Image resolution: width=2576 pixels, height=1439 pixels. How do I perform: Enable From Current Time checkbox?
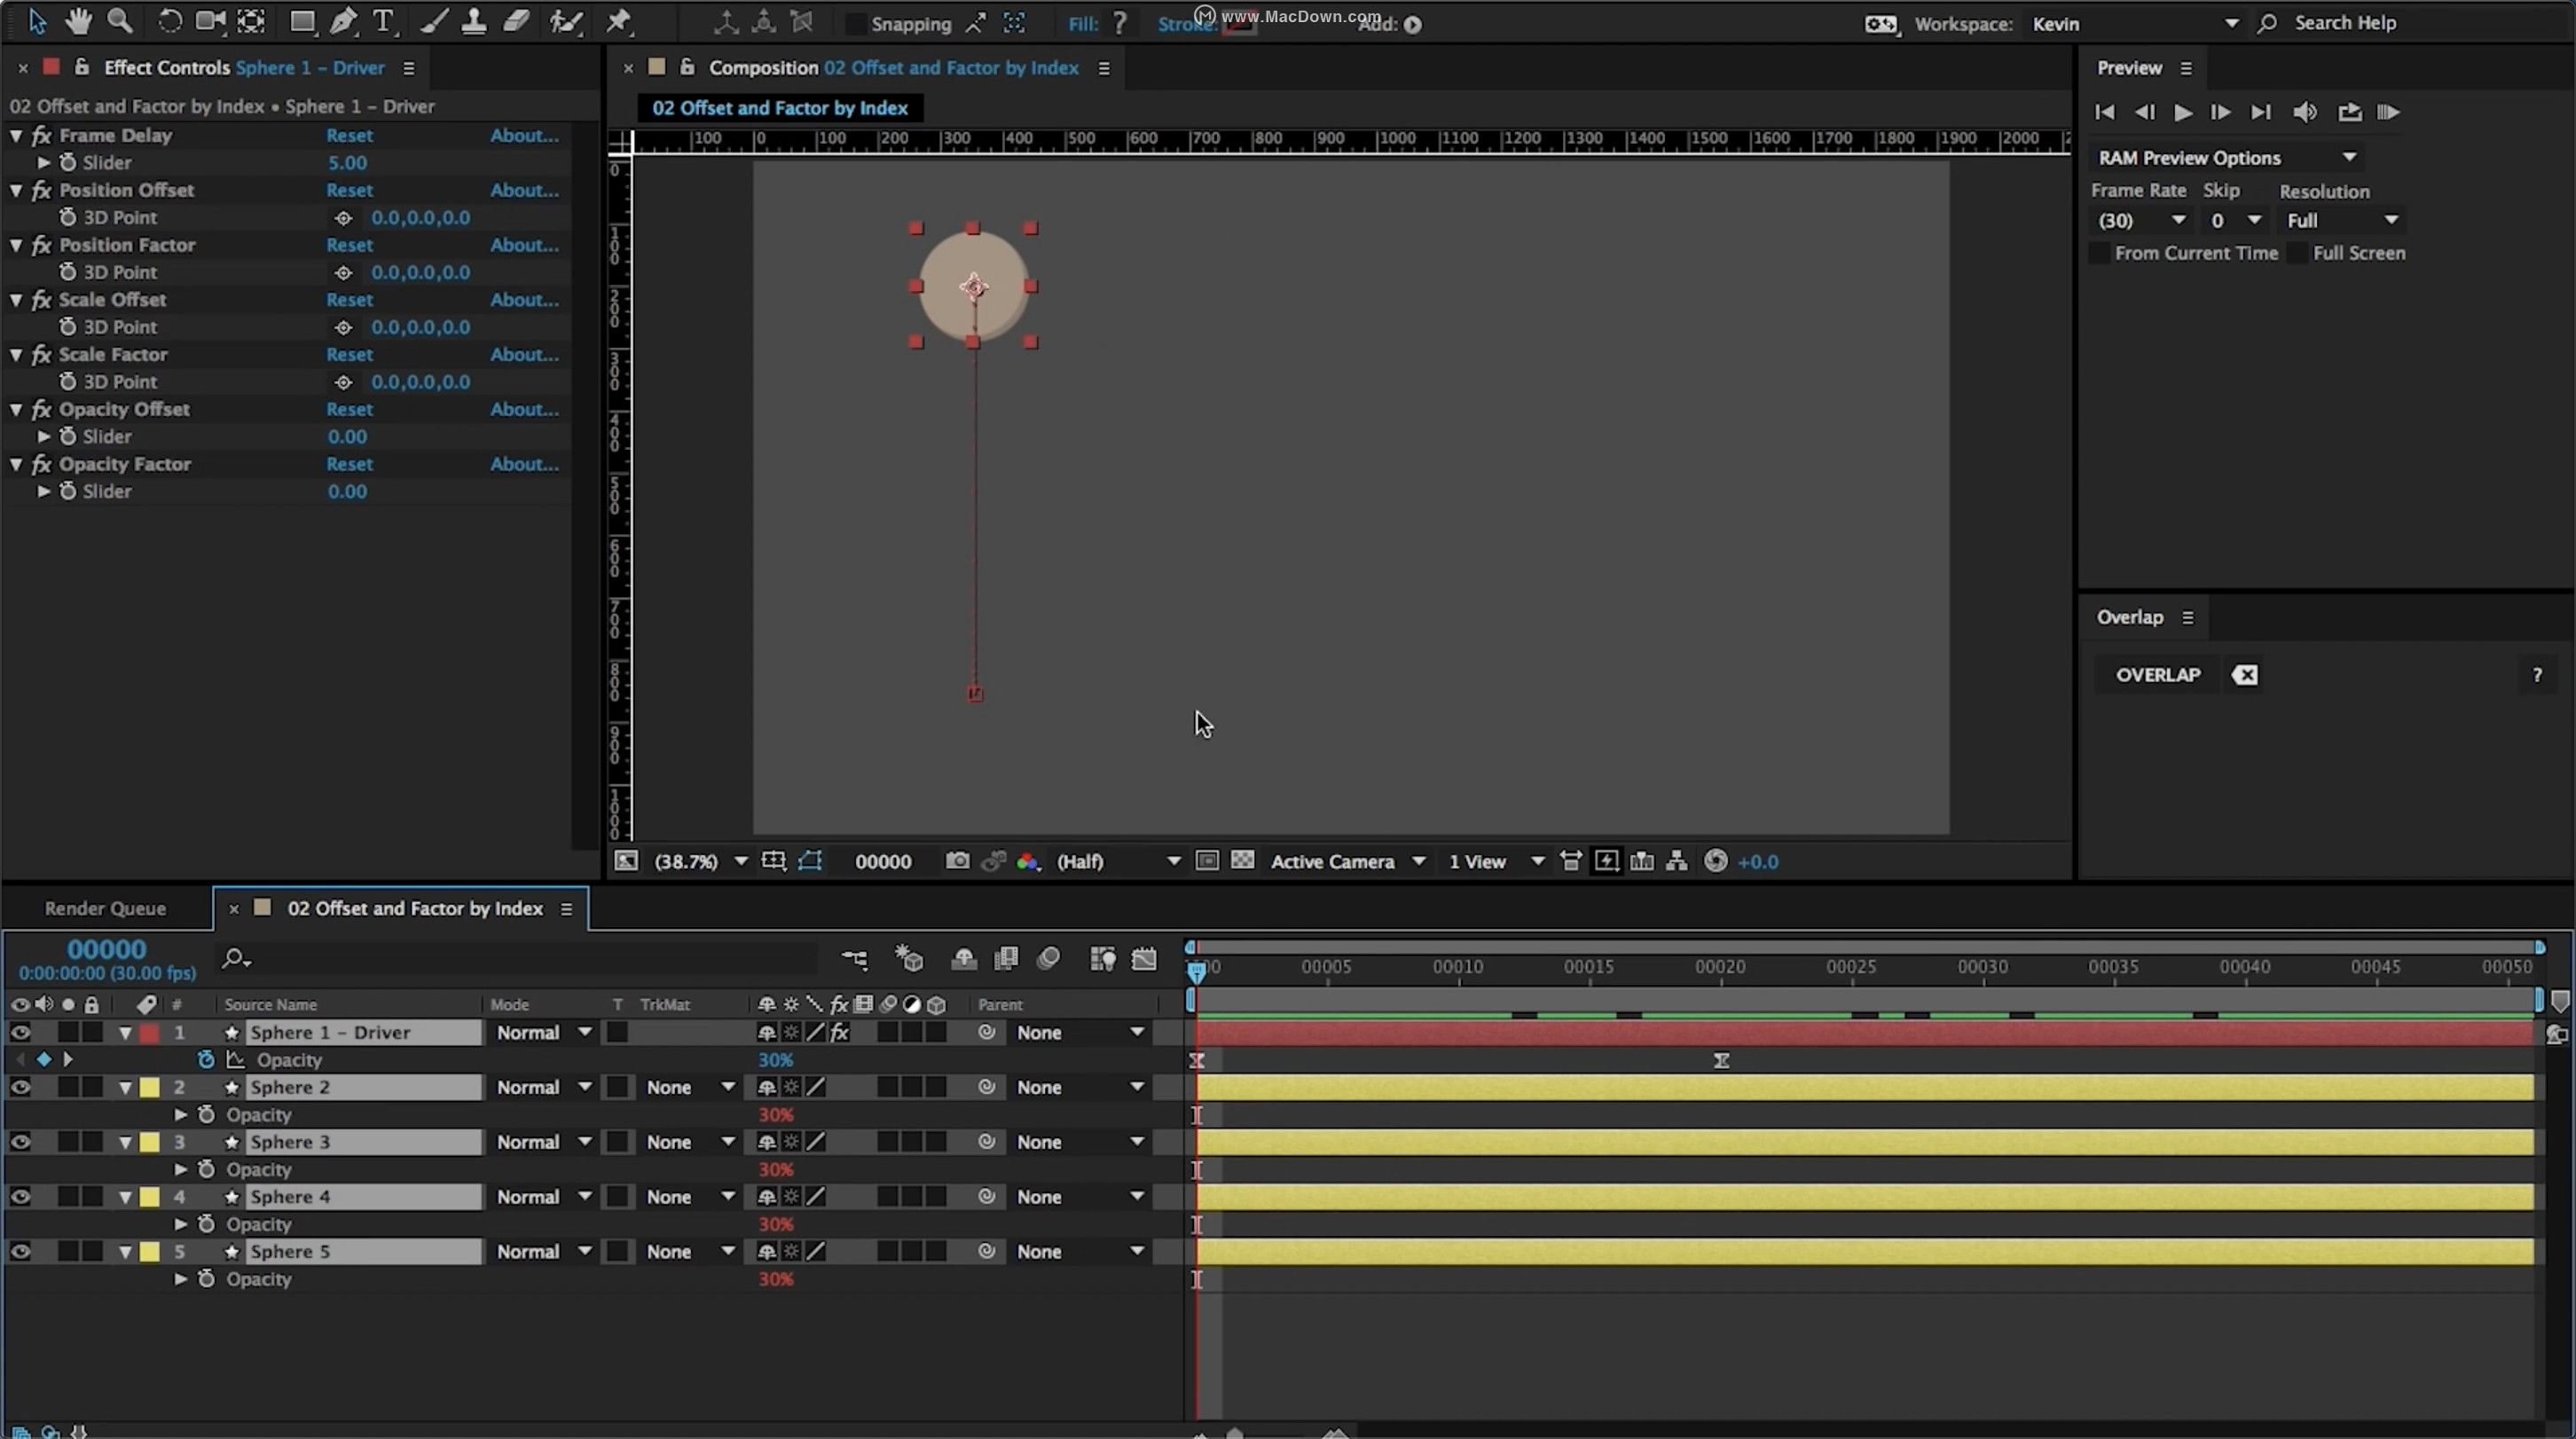(x=2100, y=253)
